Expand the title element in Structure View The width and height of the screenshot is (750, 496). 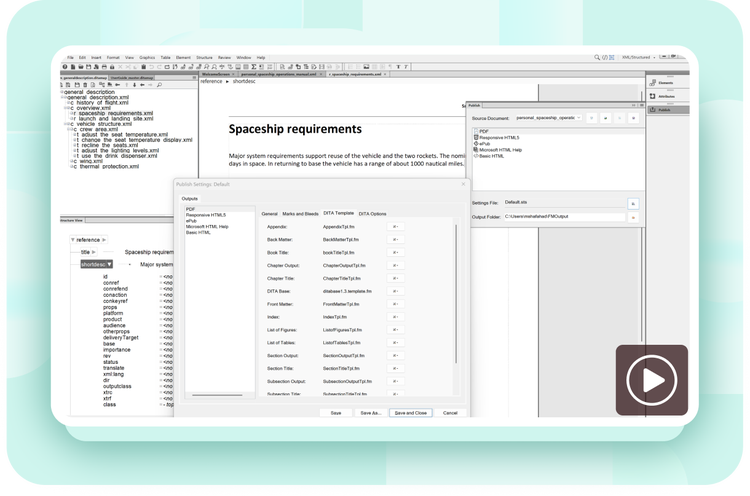tap(94, 252)
